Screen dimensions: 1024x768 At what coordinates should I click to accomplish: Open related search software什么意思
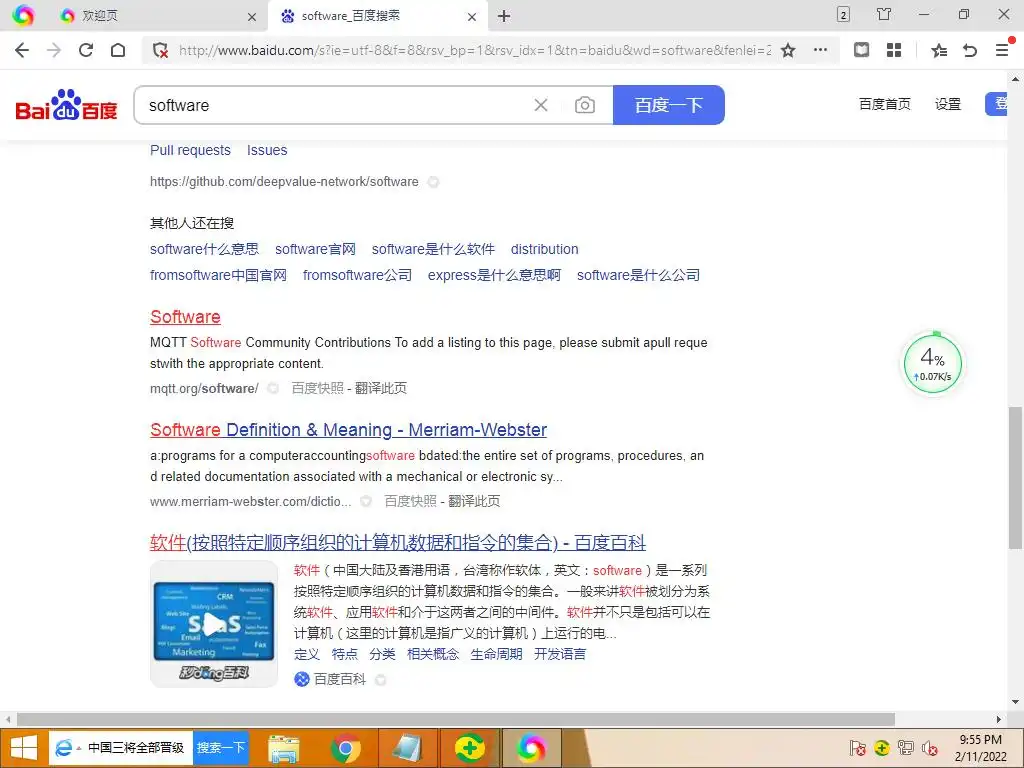tap(204, 249)
